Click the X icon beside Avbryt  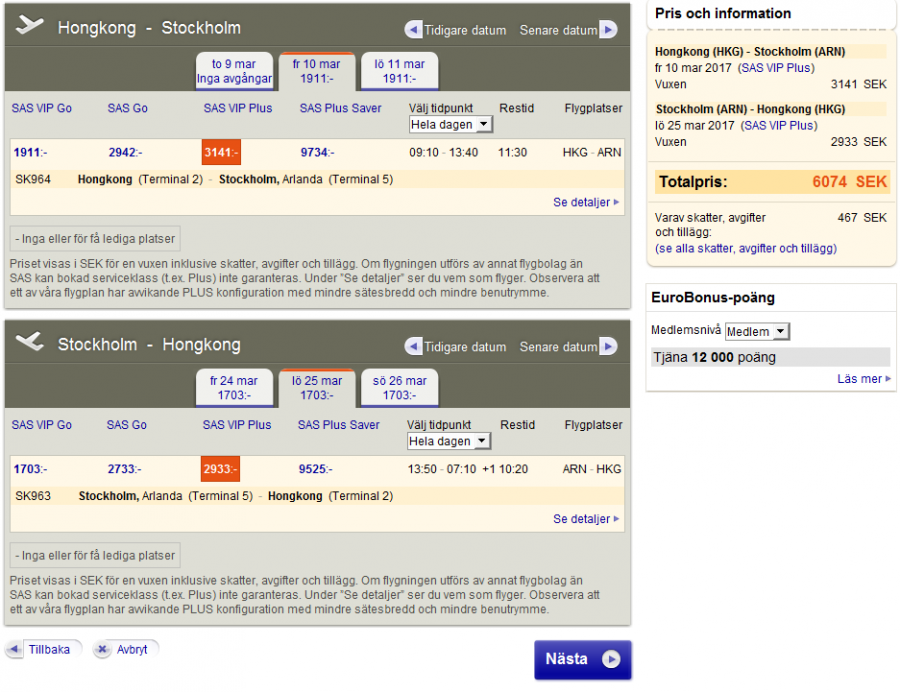click(x=102, y=650)
